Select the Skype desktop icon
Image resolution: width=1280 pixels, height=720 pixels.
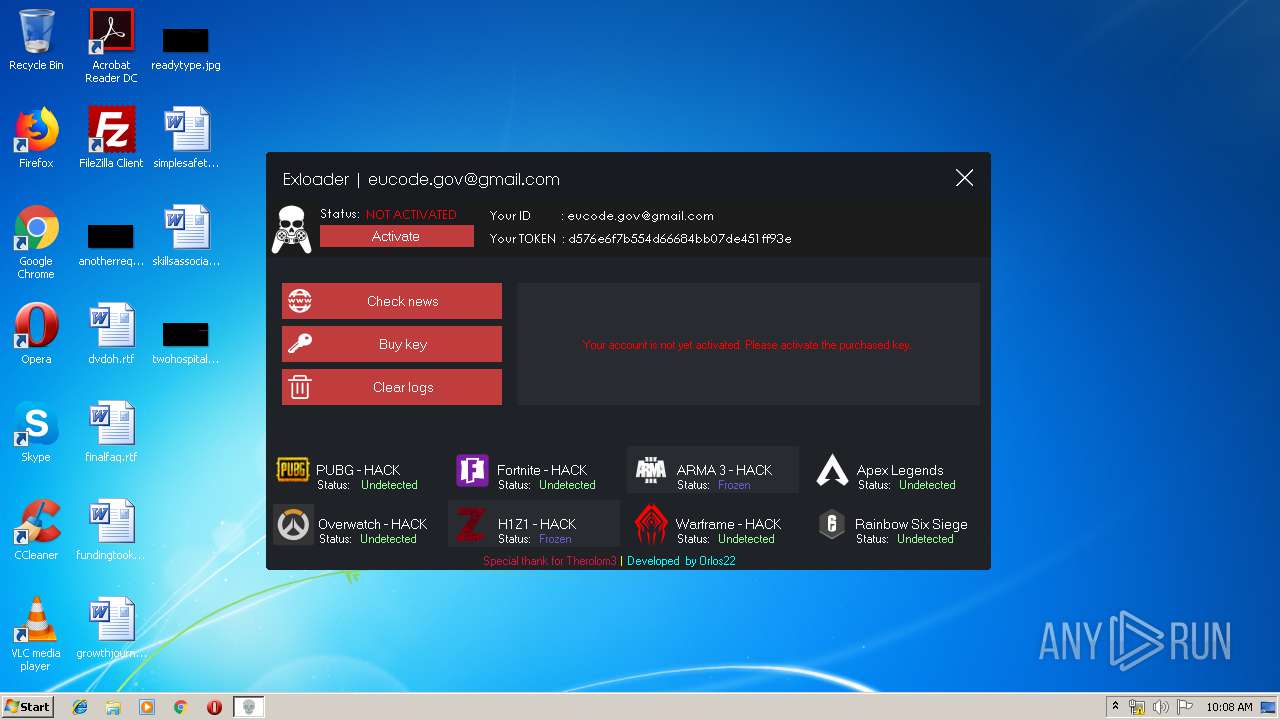point(36,432)
